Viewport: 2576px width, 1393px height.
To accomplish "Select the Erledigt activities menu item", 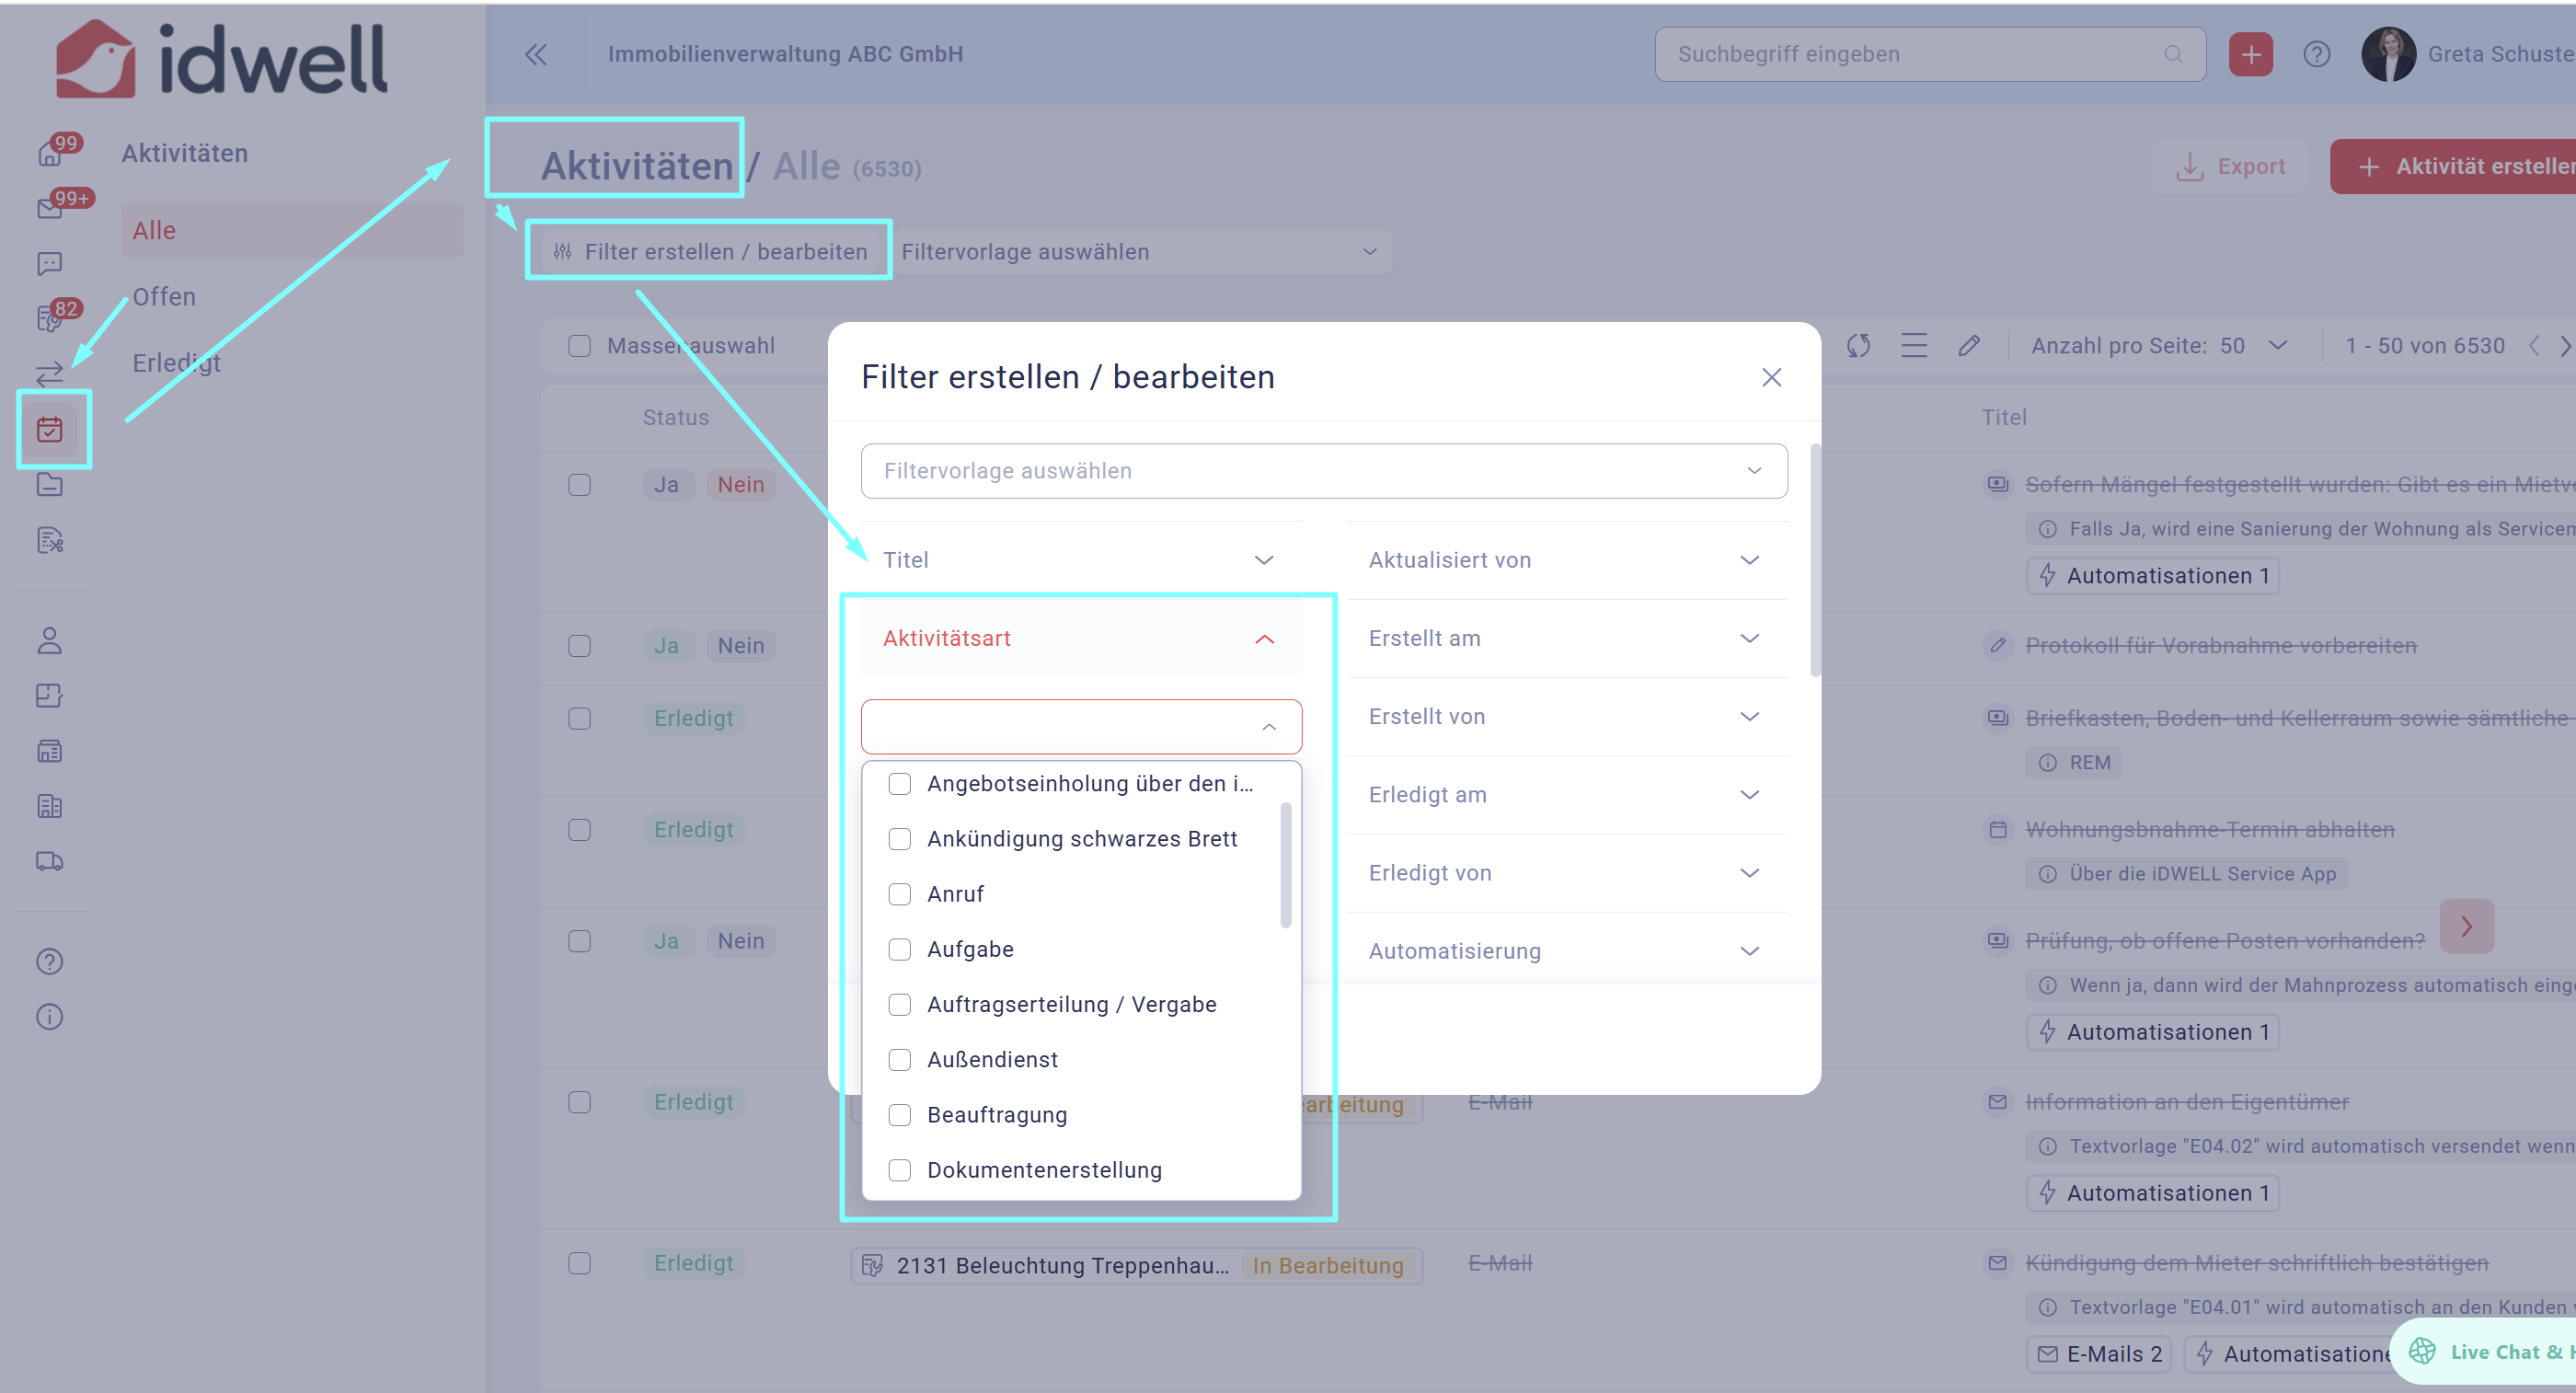I will coord(177,363).
